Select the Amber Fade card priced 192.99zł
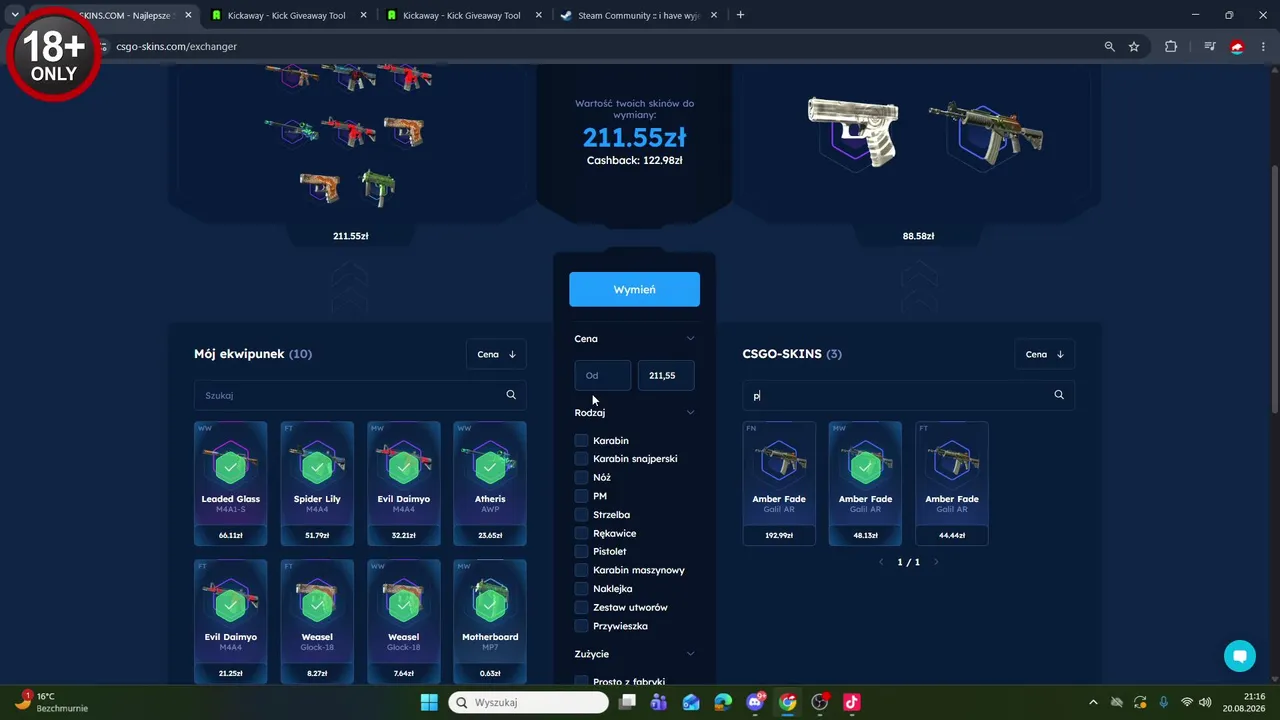Viewport: 1280px width, 720px height. [x=779, y=484]
